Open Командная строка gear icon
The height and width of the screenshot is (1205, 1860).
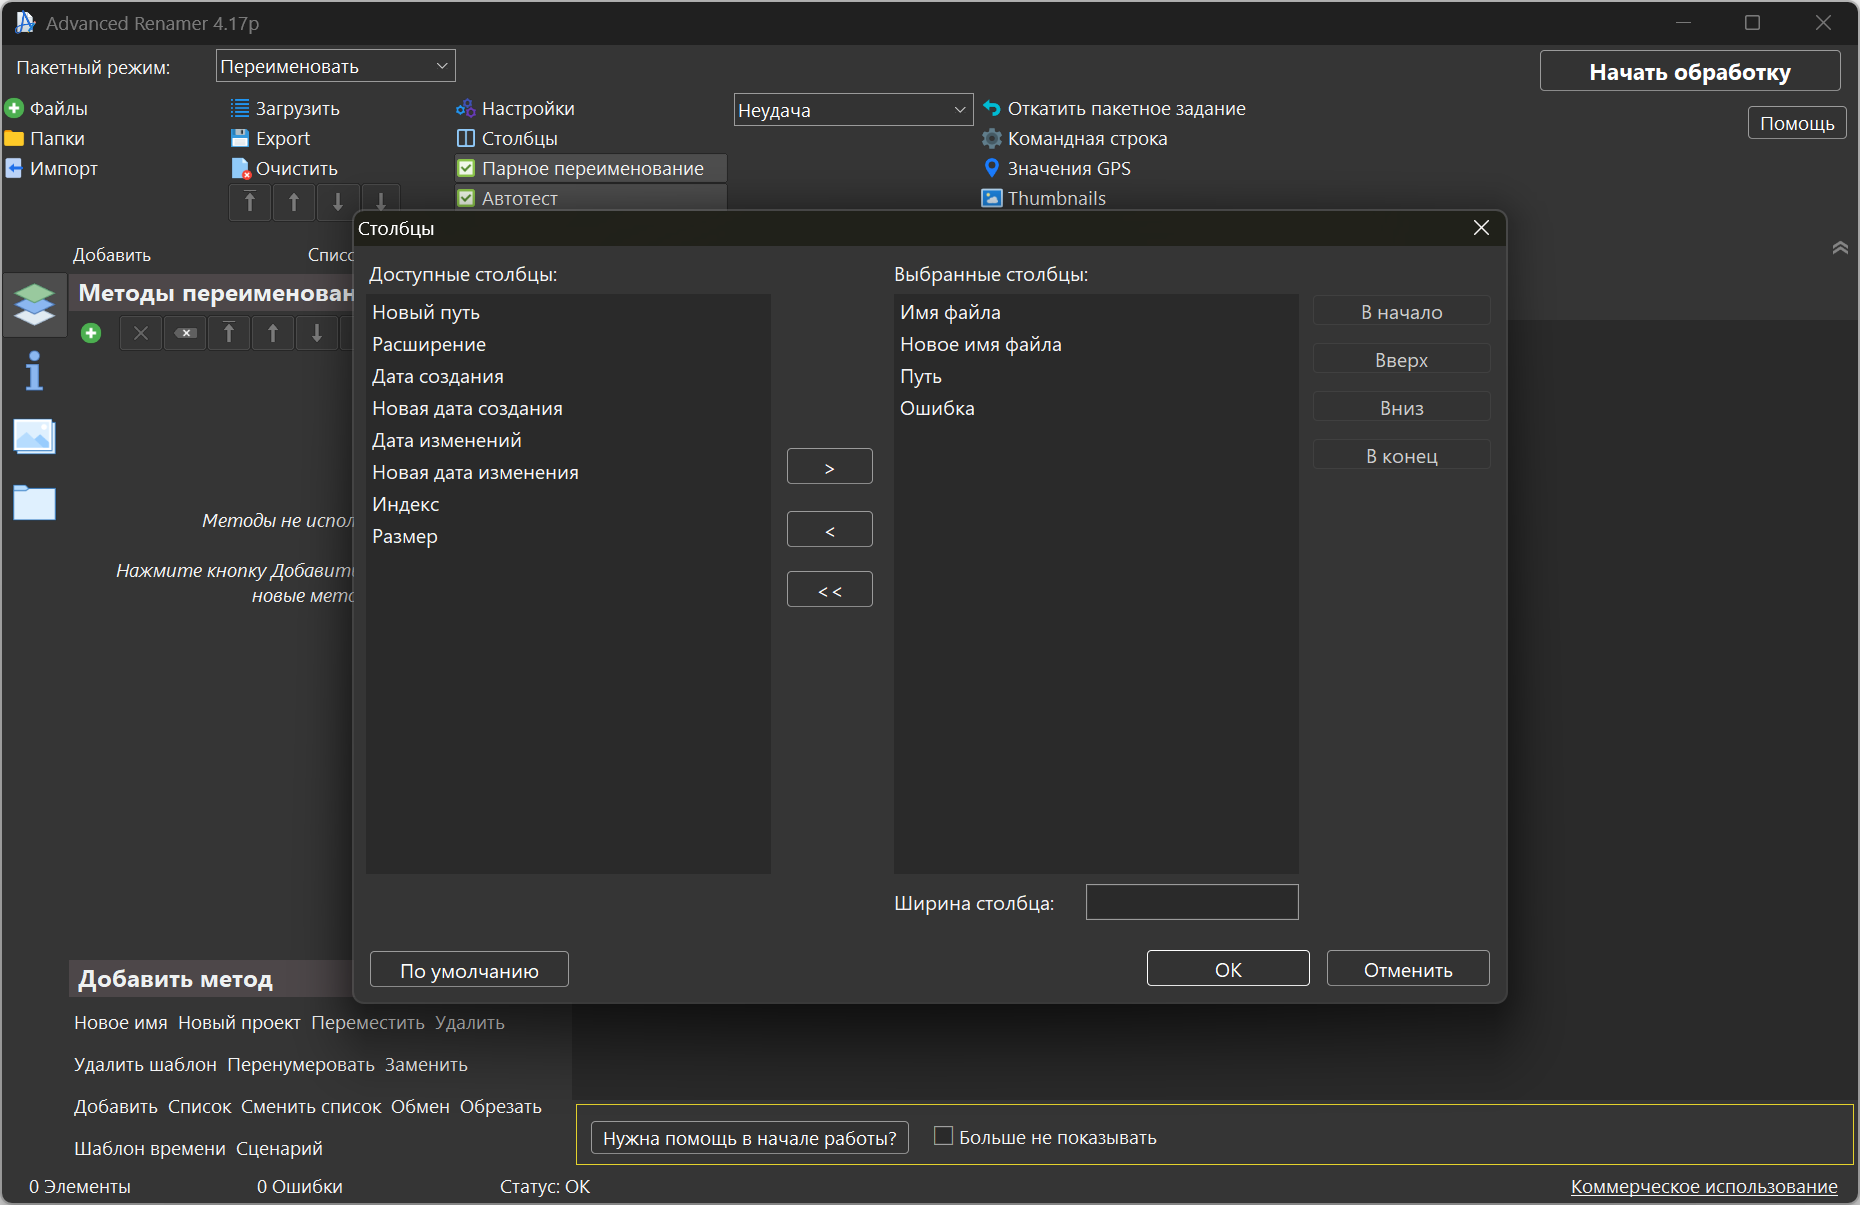991,138
